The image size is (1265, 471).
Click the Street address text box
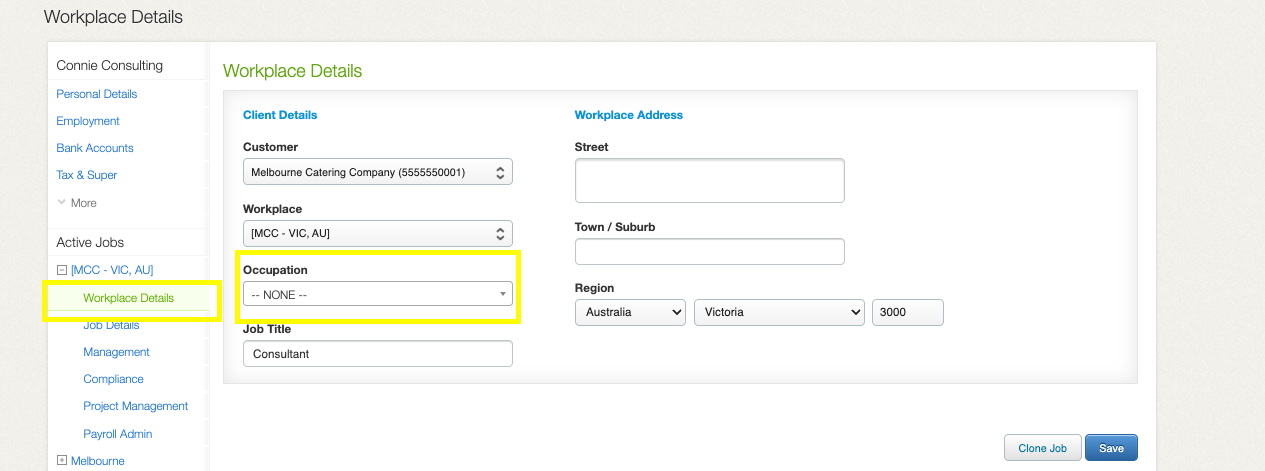710,180
